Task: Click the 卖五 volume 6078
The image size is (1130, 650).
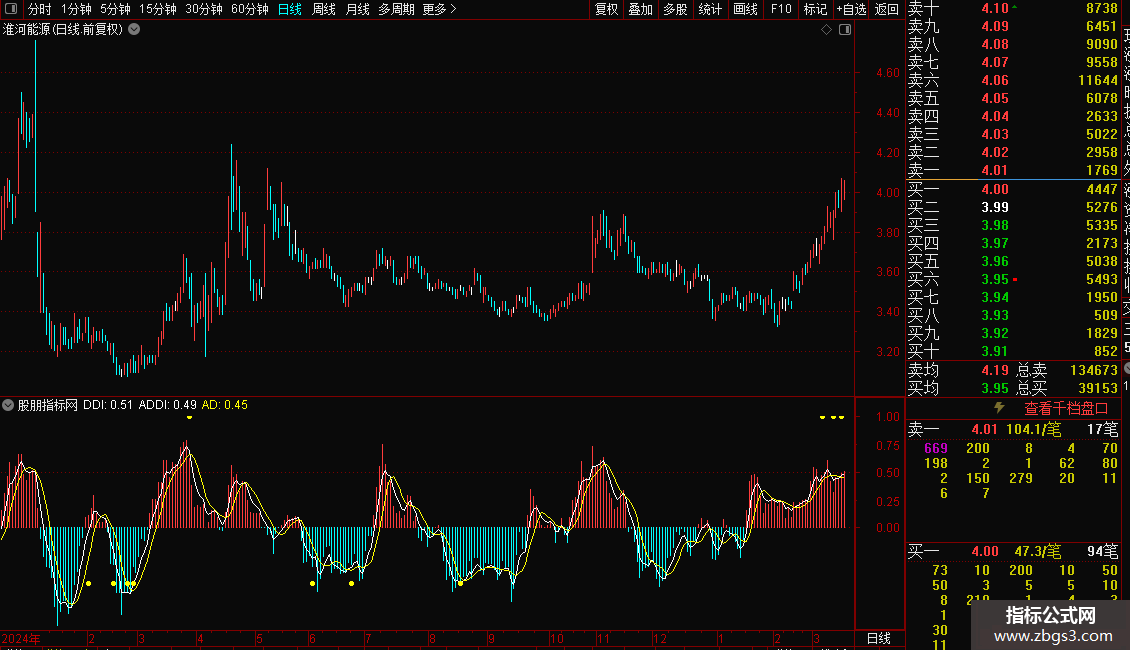Action: click(x=1101, y=98)
